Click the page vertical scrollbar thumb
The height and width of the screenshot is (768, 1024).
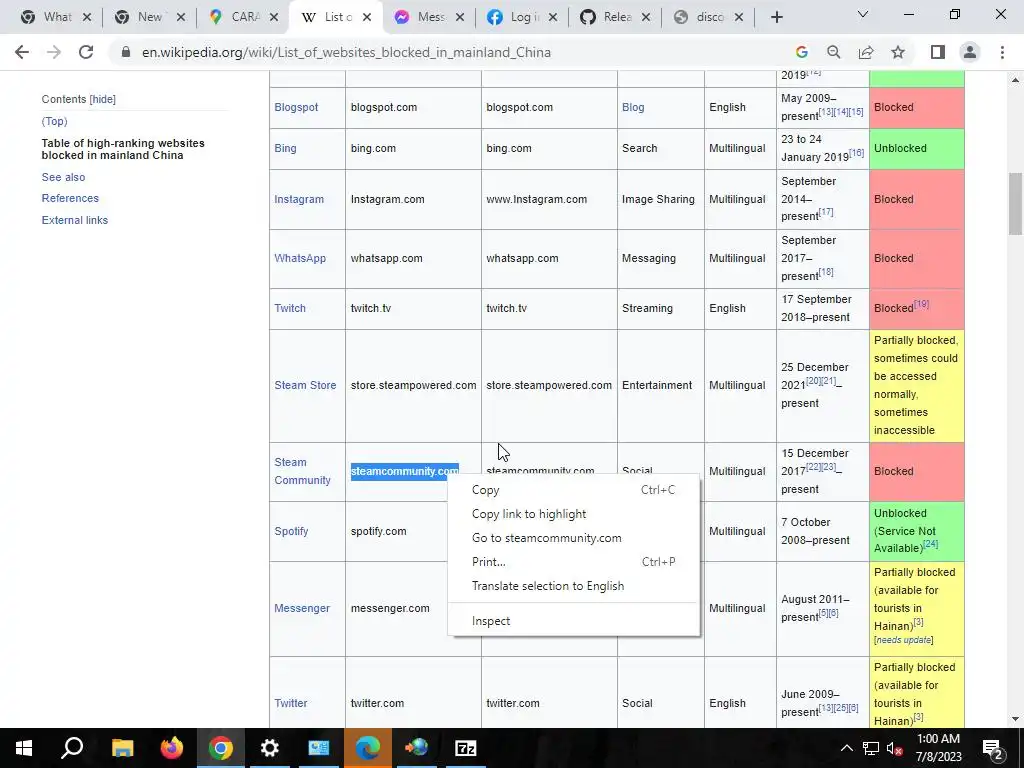click(x=1015, y=203)
